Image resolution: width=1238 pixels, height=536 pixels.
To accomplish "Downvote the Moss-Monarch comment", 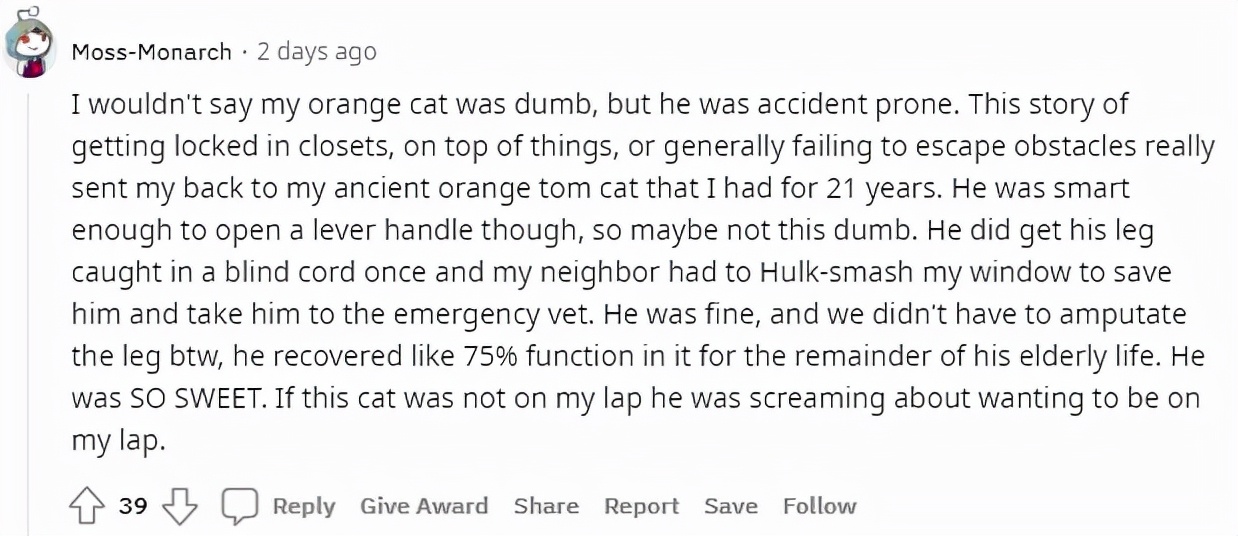I will click(179, 507).
